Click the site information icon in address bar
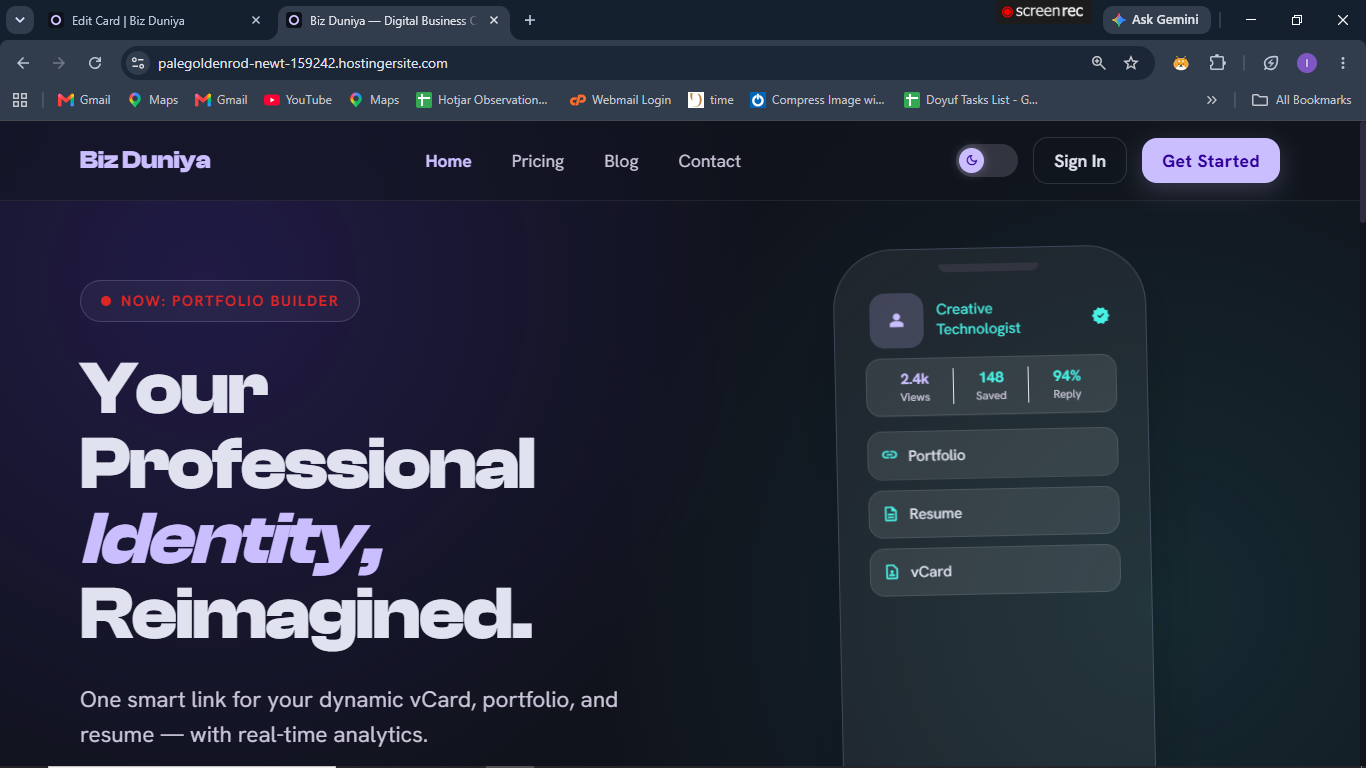Image resolution: width=1366 pixels, height=768 pixels. click(139, 63)
